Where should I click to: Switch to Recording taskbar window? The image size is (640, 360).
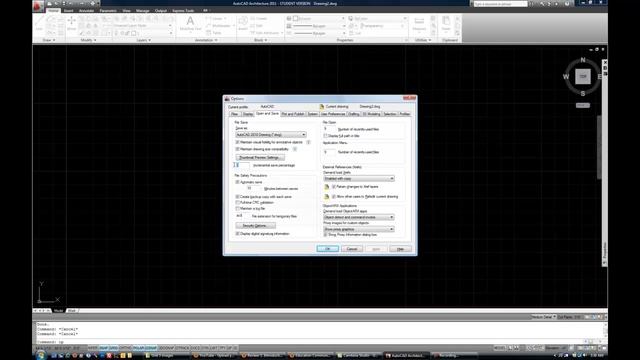click(x=454, y=356)
